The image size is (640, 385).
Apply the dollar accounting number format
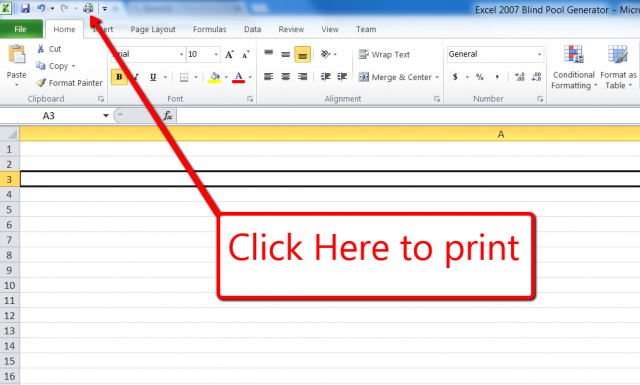coord(455,77)
